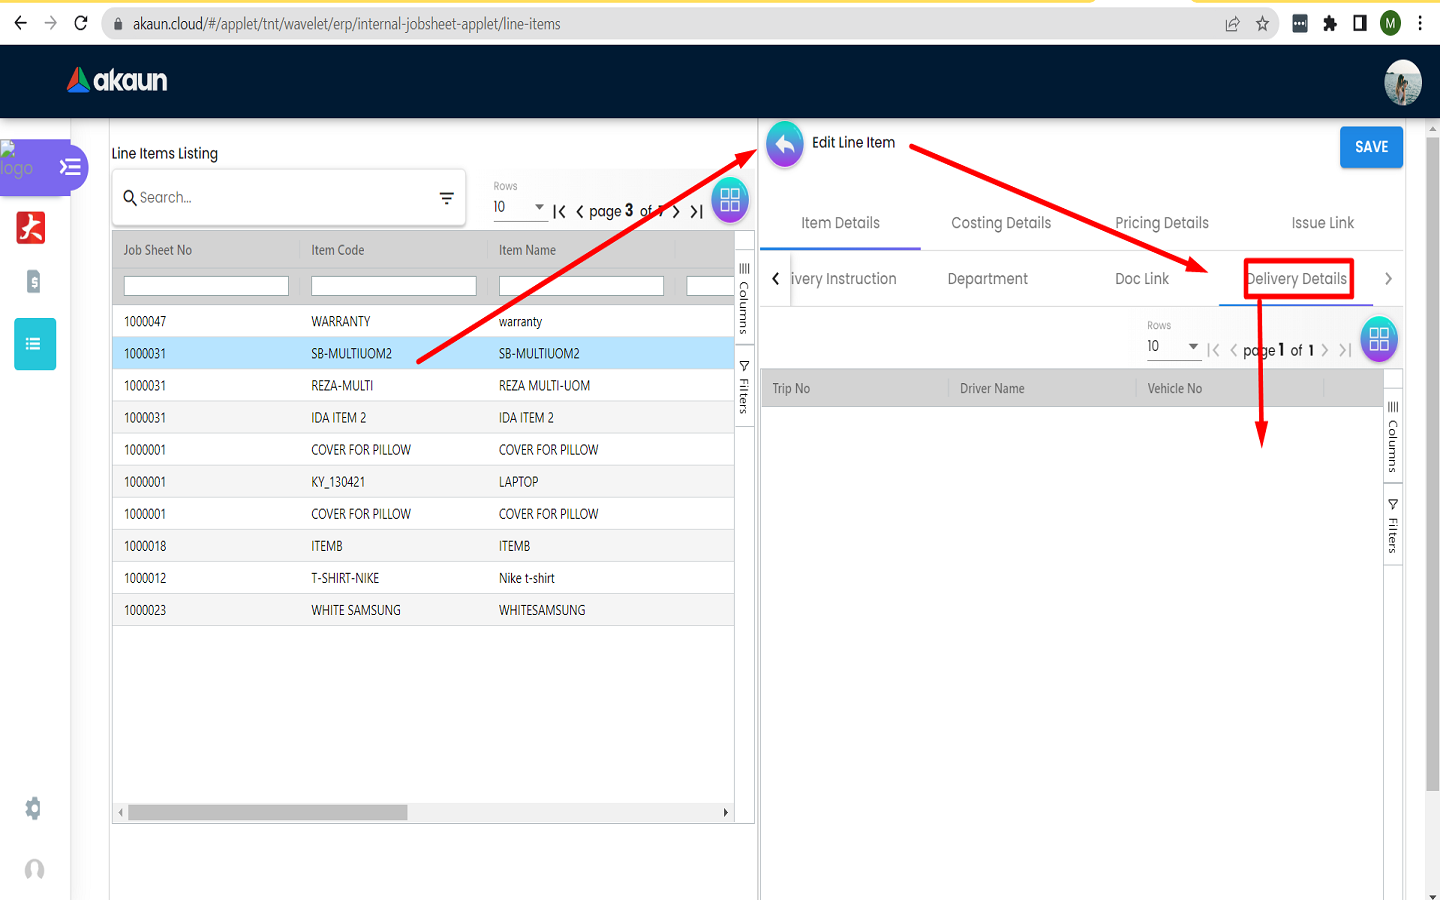The width and height of the screenshot is (1440, 900).
Task: Open the search filter options icon
Action: pos(446,198)
